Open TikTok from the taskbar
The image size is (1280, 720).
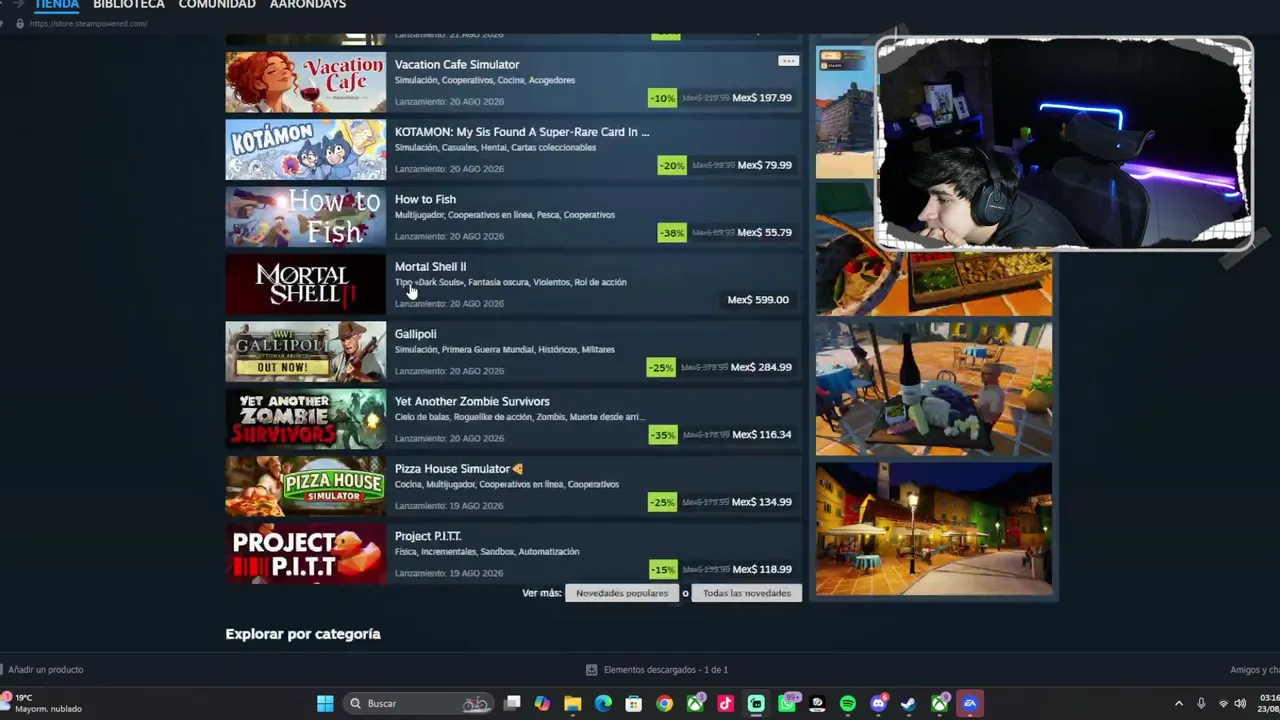(726, 704)
